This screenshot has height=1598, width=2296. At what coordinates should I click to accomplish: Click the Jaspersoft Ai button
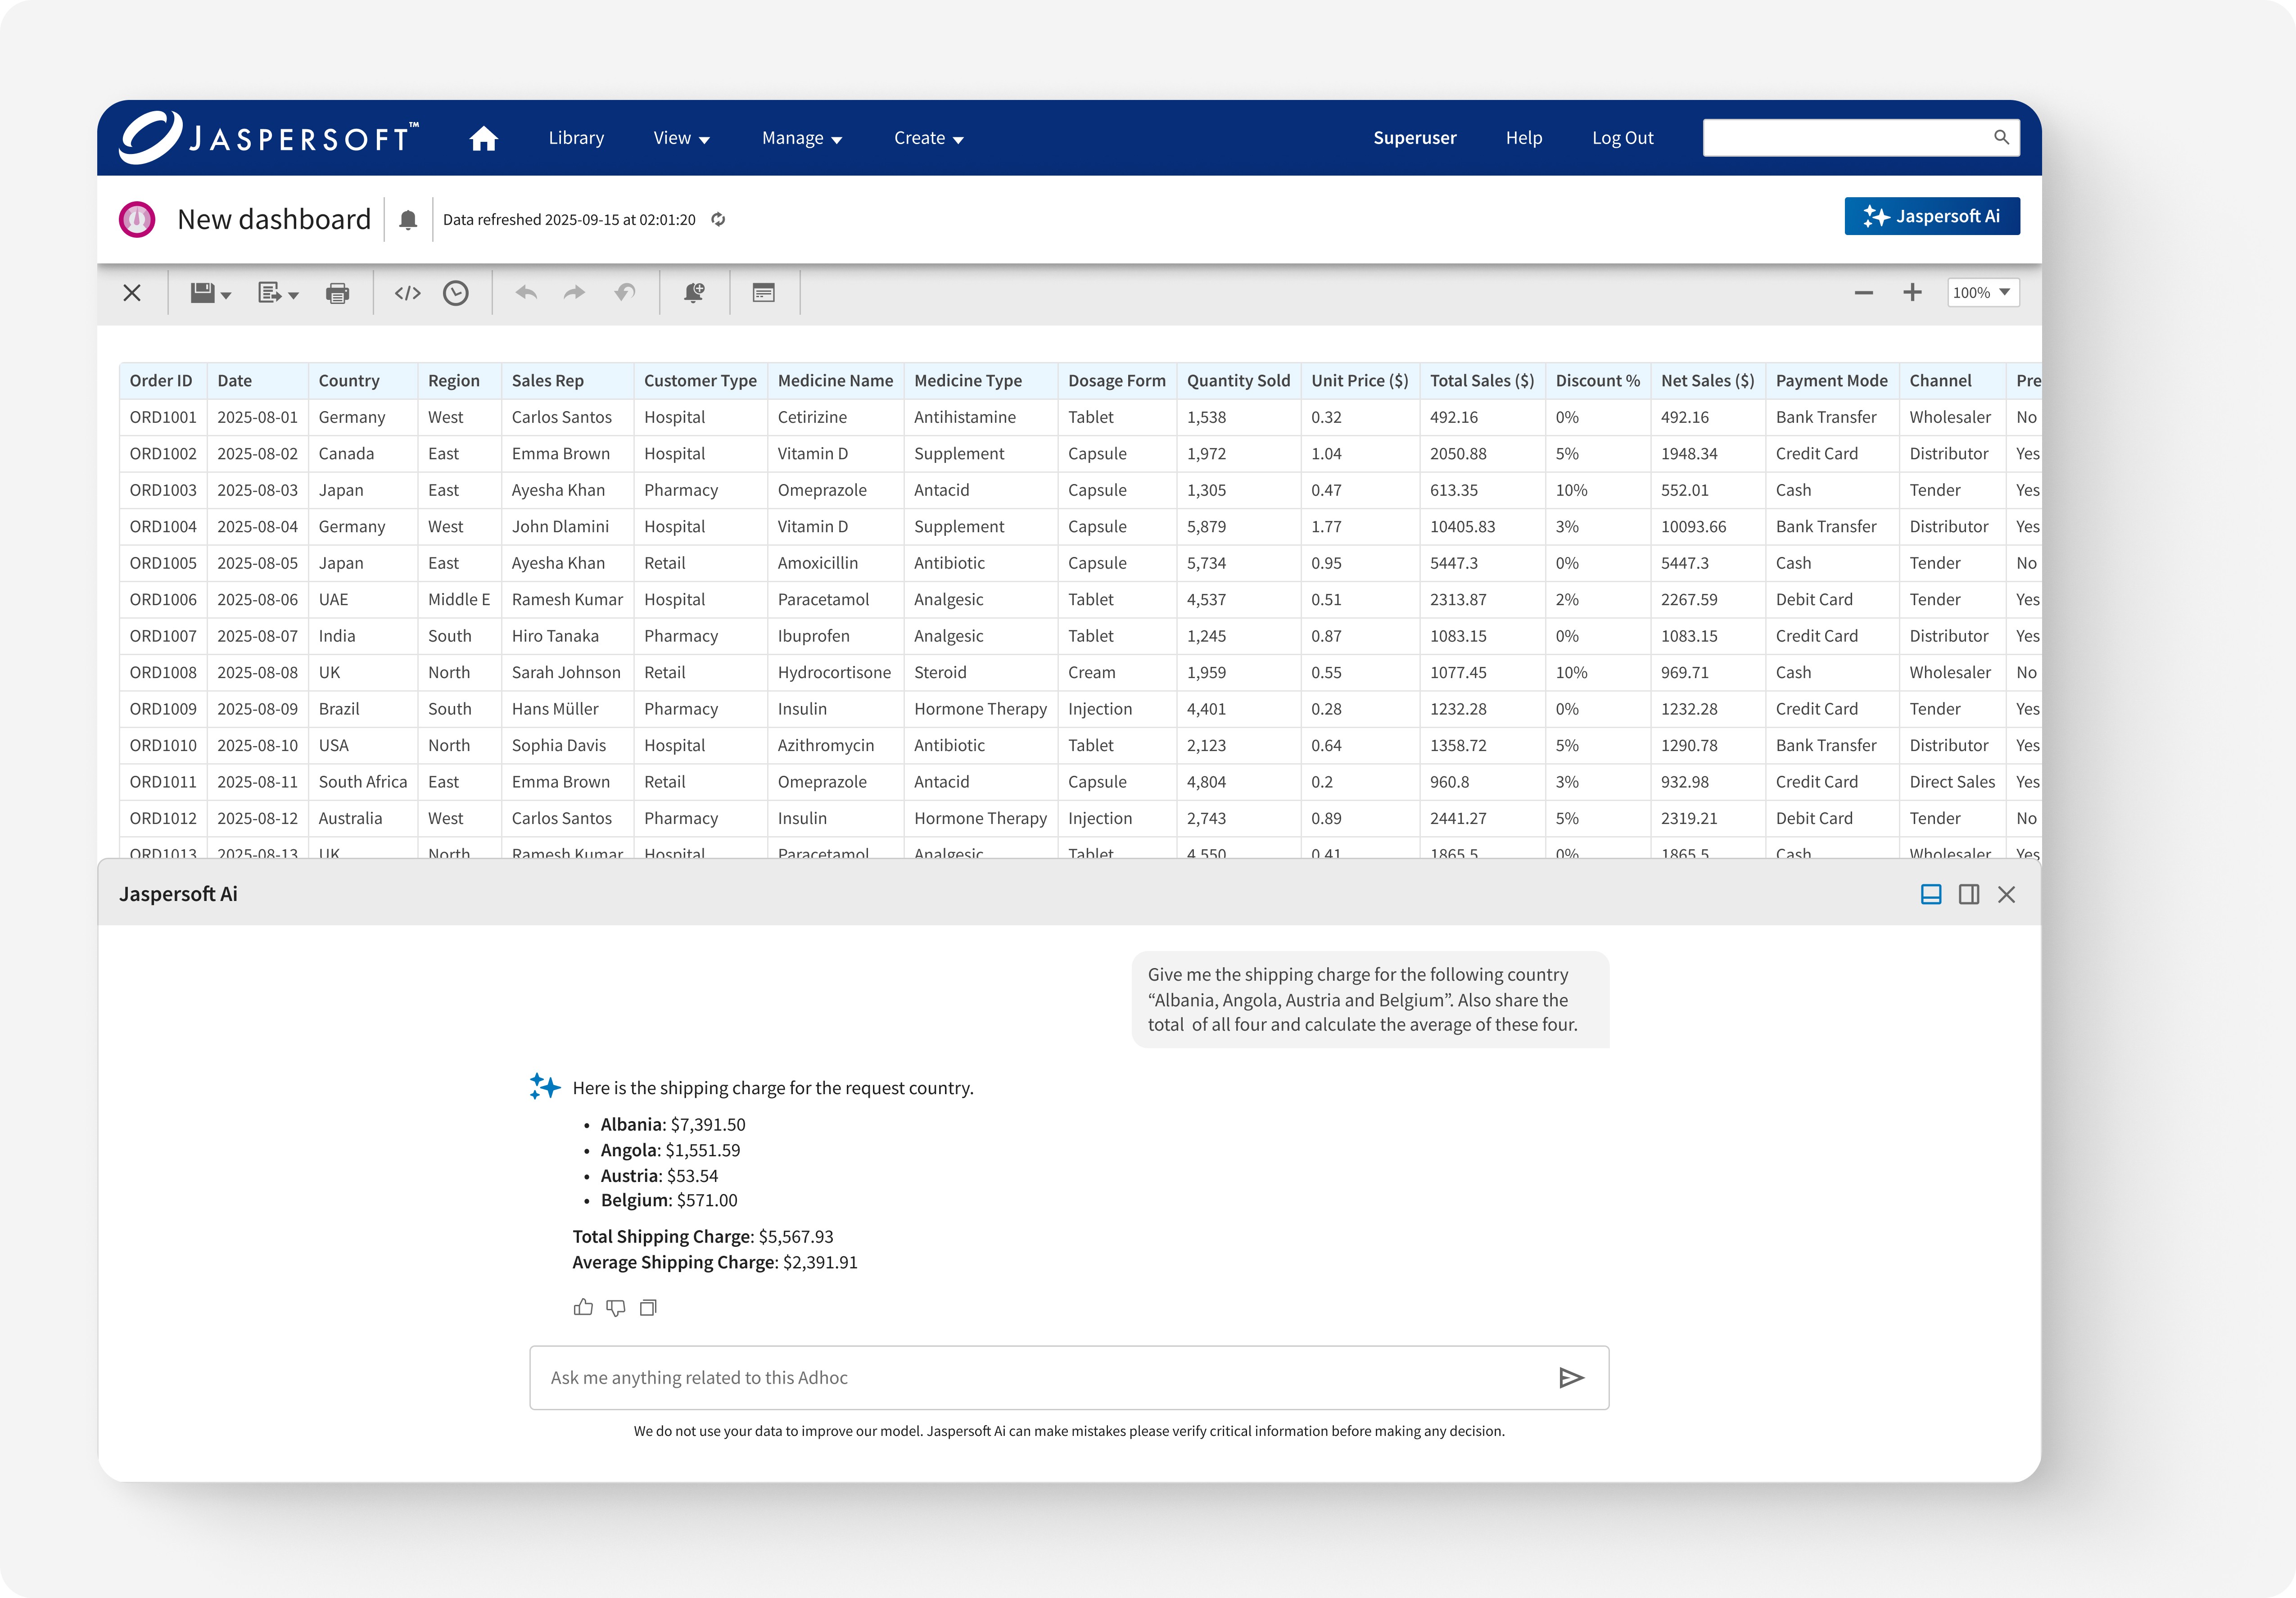[1931, 216]
